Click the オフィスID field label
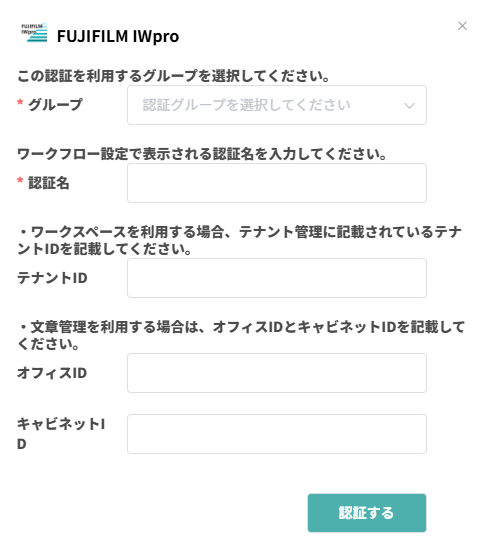The image size is (480, 546). pyautogui.click(x=52, y=373)
